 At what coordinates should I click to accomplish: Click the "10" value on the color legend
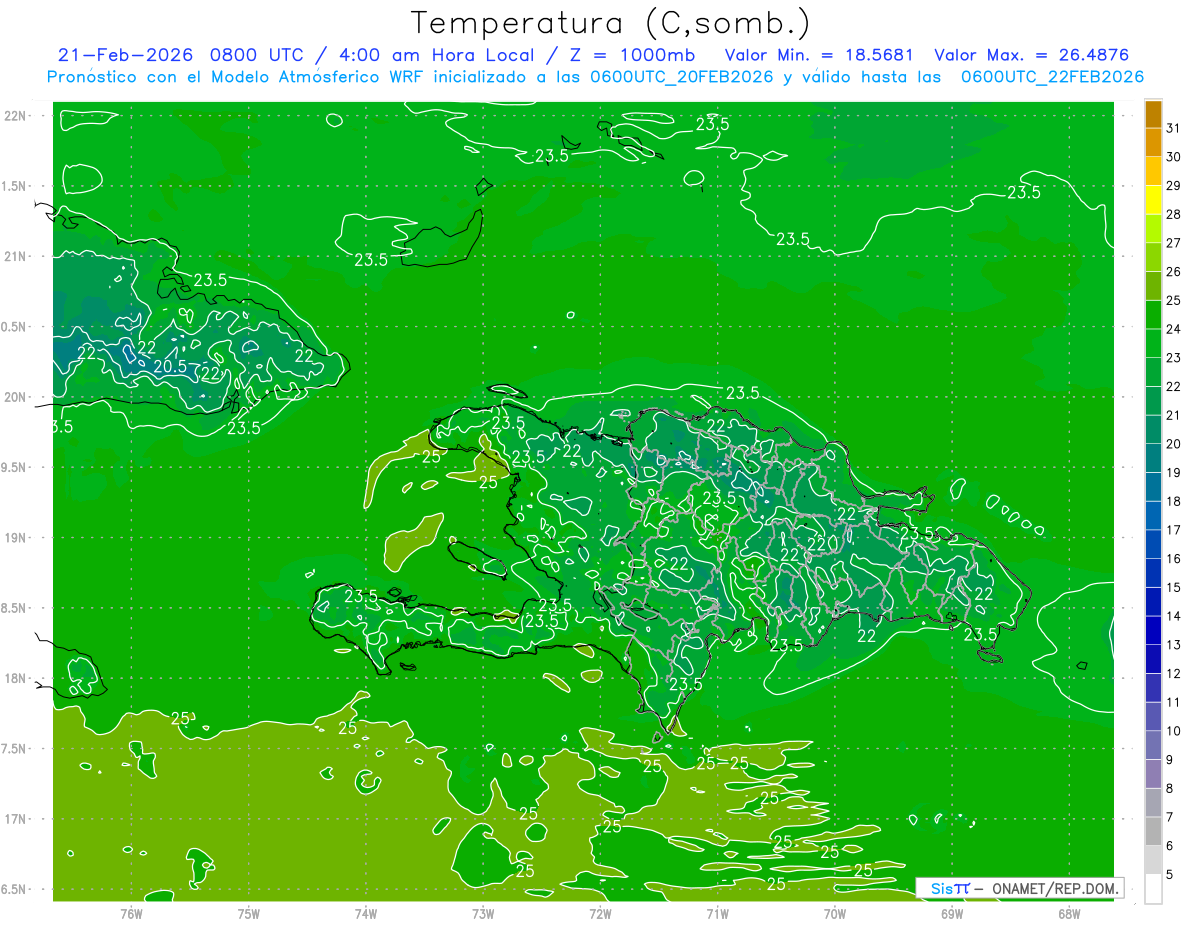(1173, 731)
